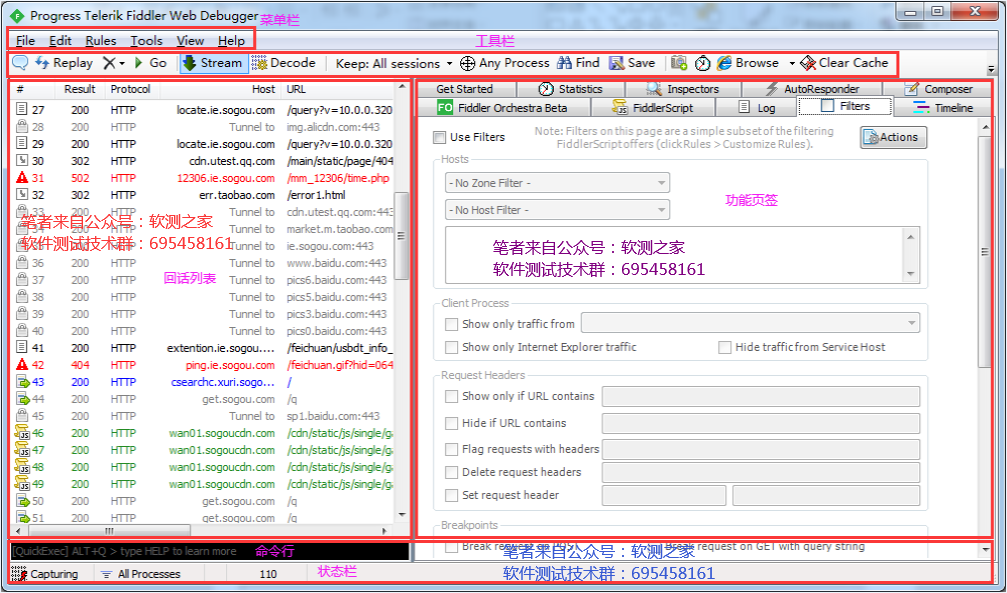Launch Browse with IE icon
This screenshot has width=1007, height=593.
pos(748,63)
